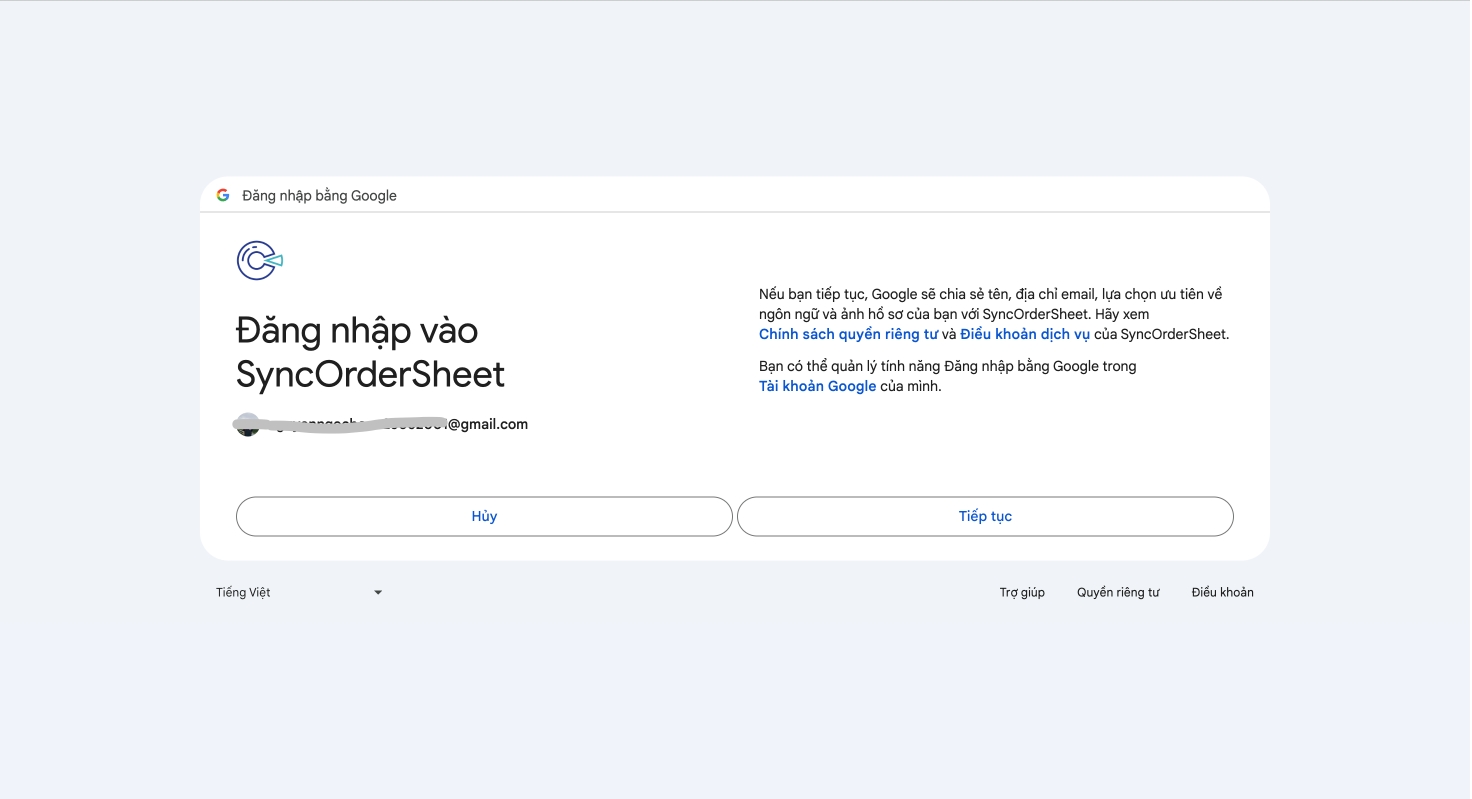Viewport: 1472px width, 799px height.
Task: Click the Google "G" logo
Action: pos(223,195)
